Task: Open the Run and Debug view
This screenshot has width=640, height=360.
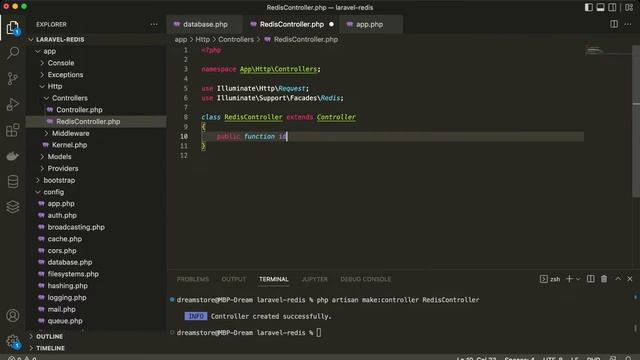Action: pyautogui.click(x=13, y=104)
